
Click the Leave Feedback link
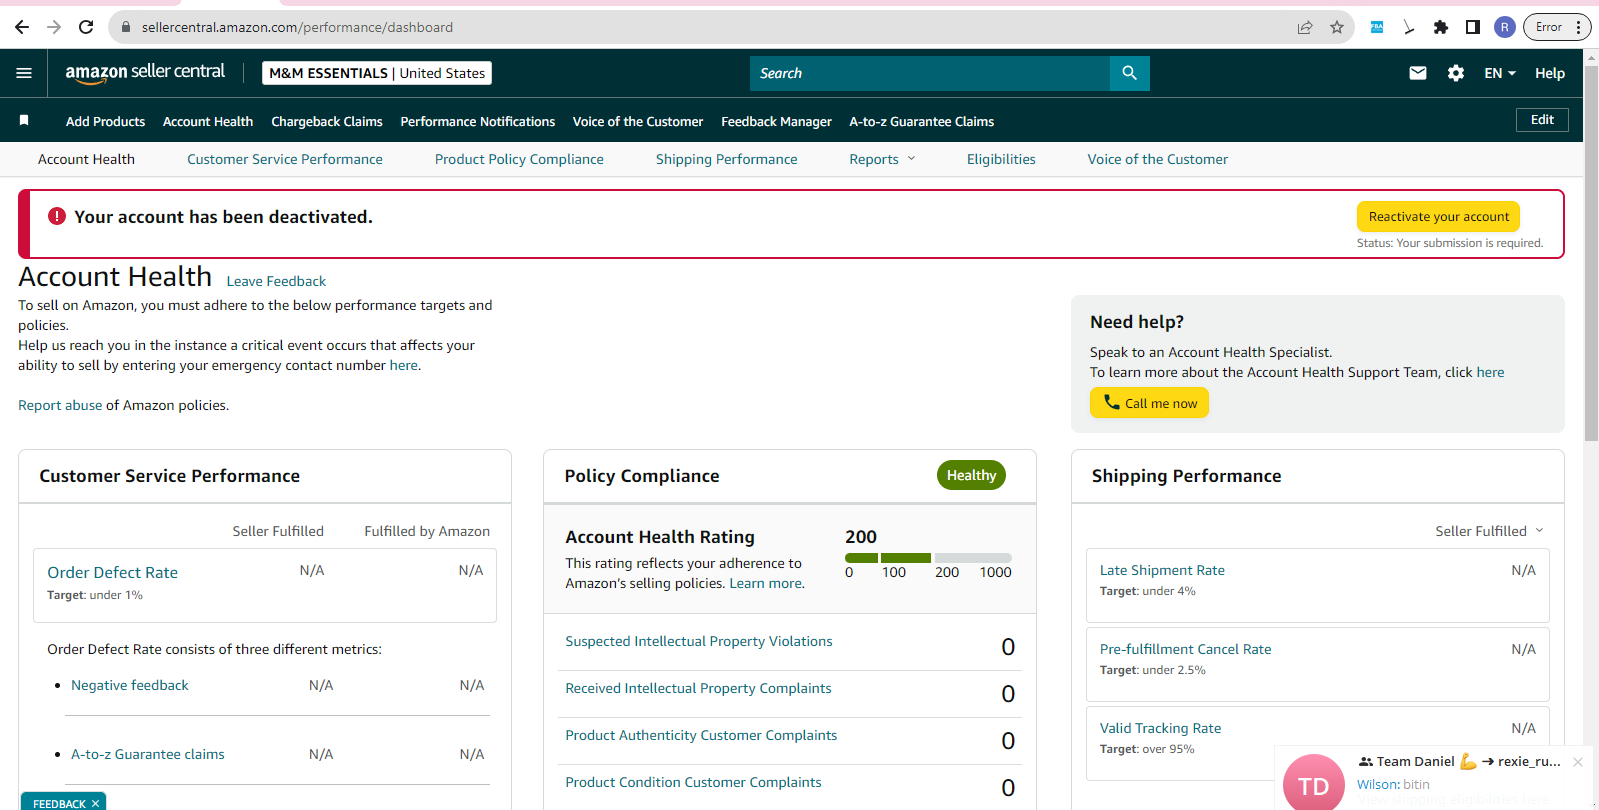(276, 281)
